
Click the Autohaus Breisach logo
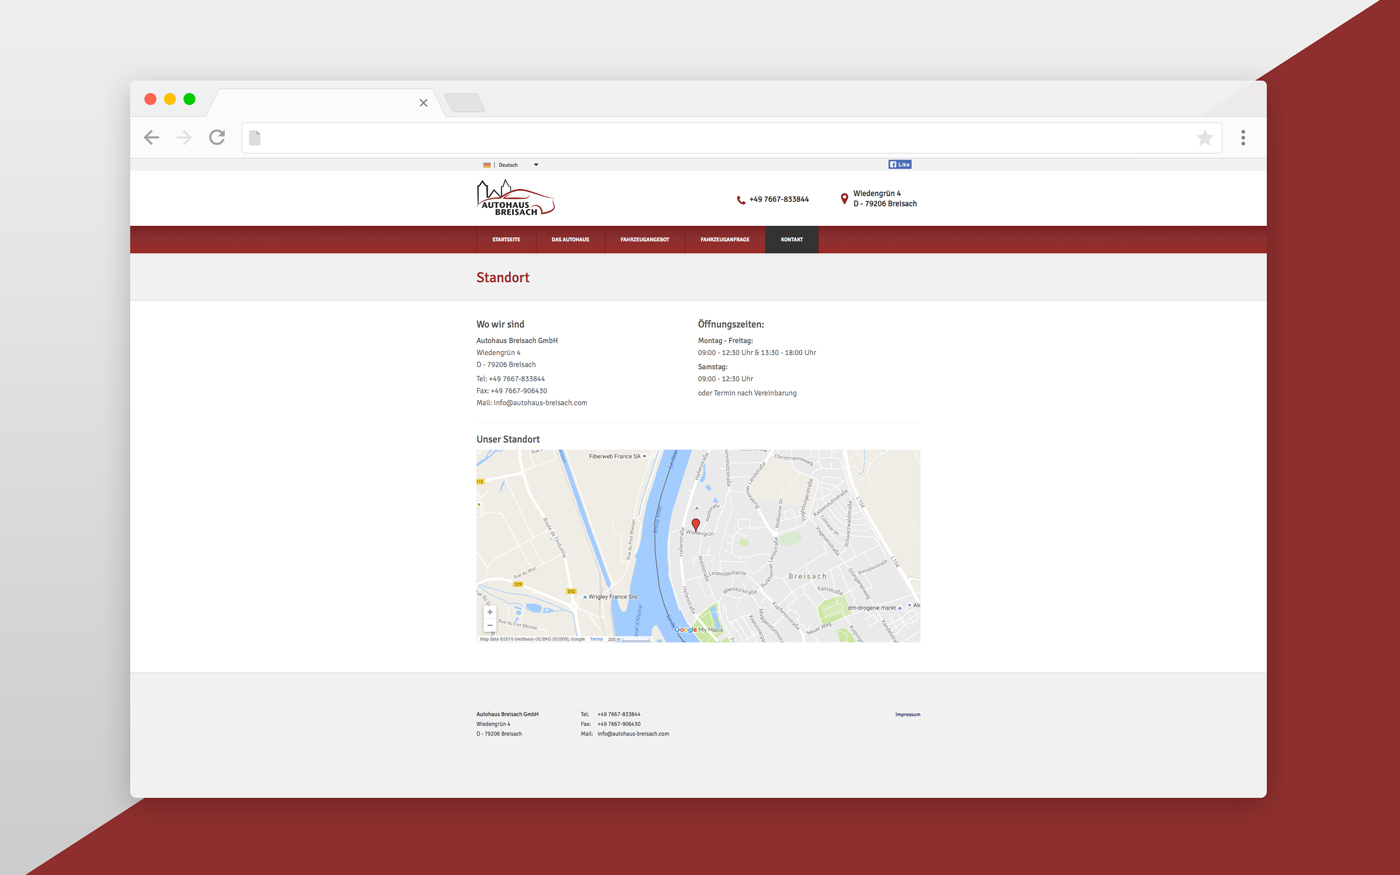515,198
